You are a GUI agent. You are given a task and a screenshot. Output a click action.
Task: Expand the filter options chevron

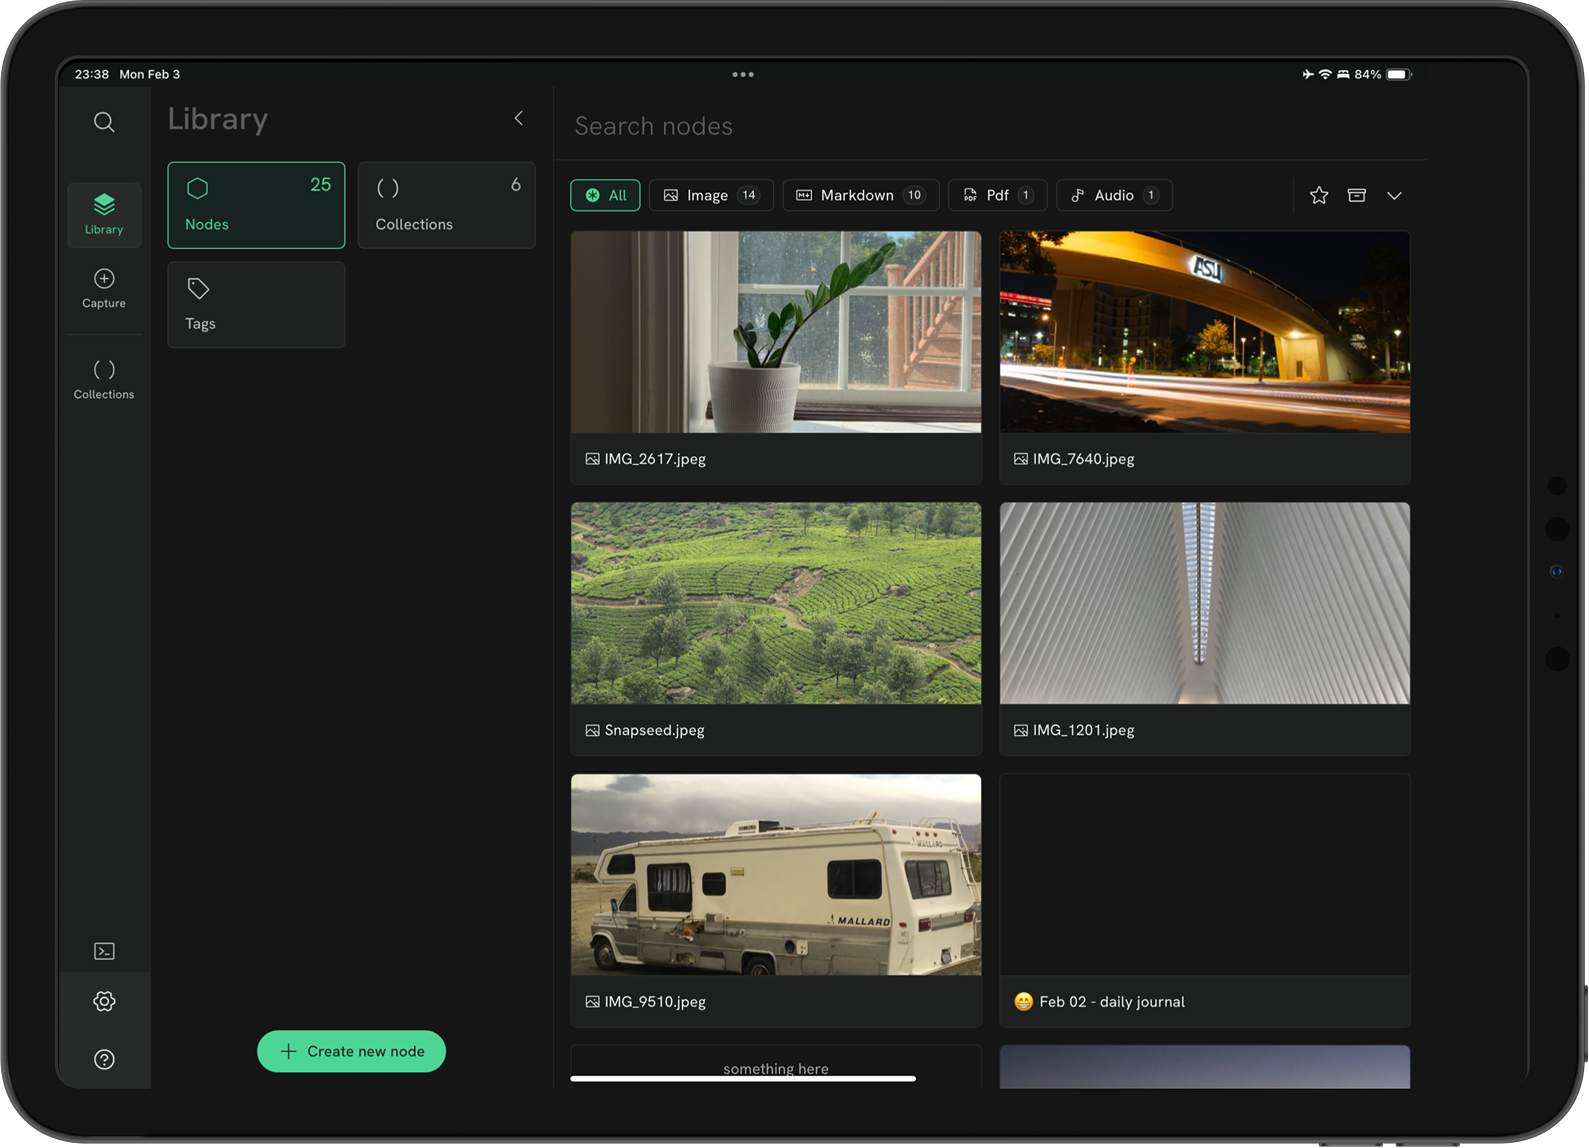click(x=1394, y=195)
